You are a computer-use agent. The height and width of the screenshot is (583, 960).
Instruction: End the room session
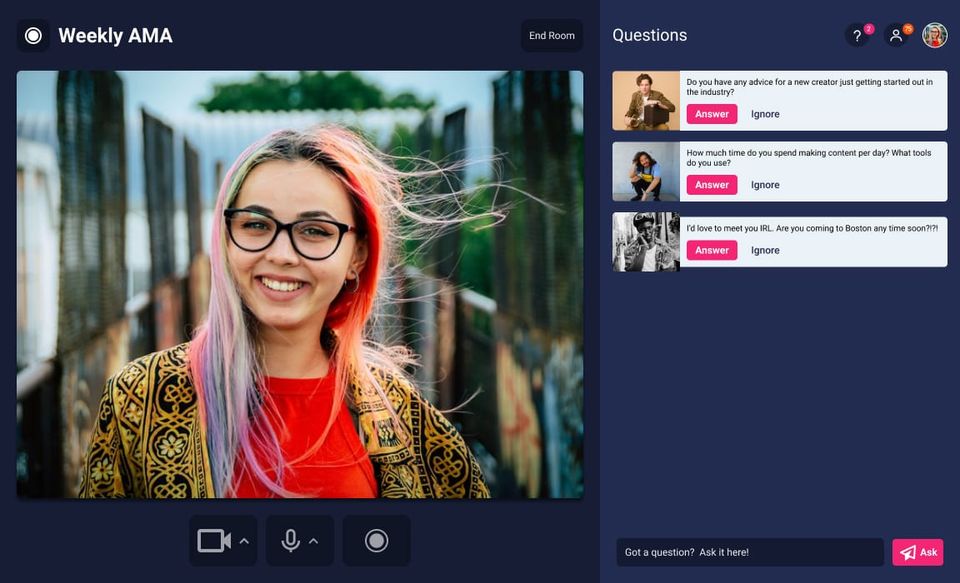coord(552,36)
